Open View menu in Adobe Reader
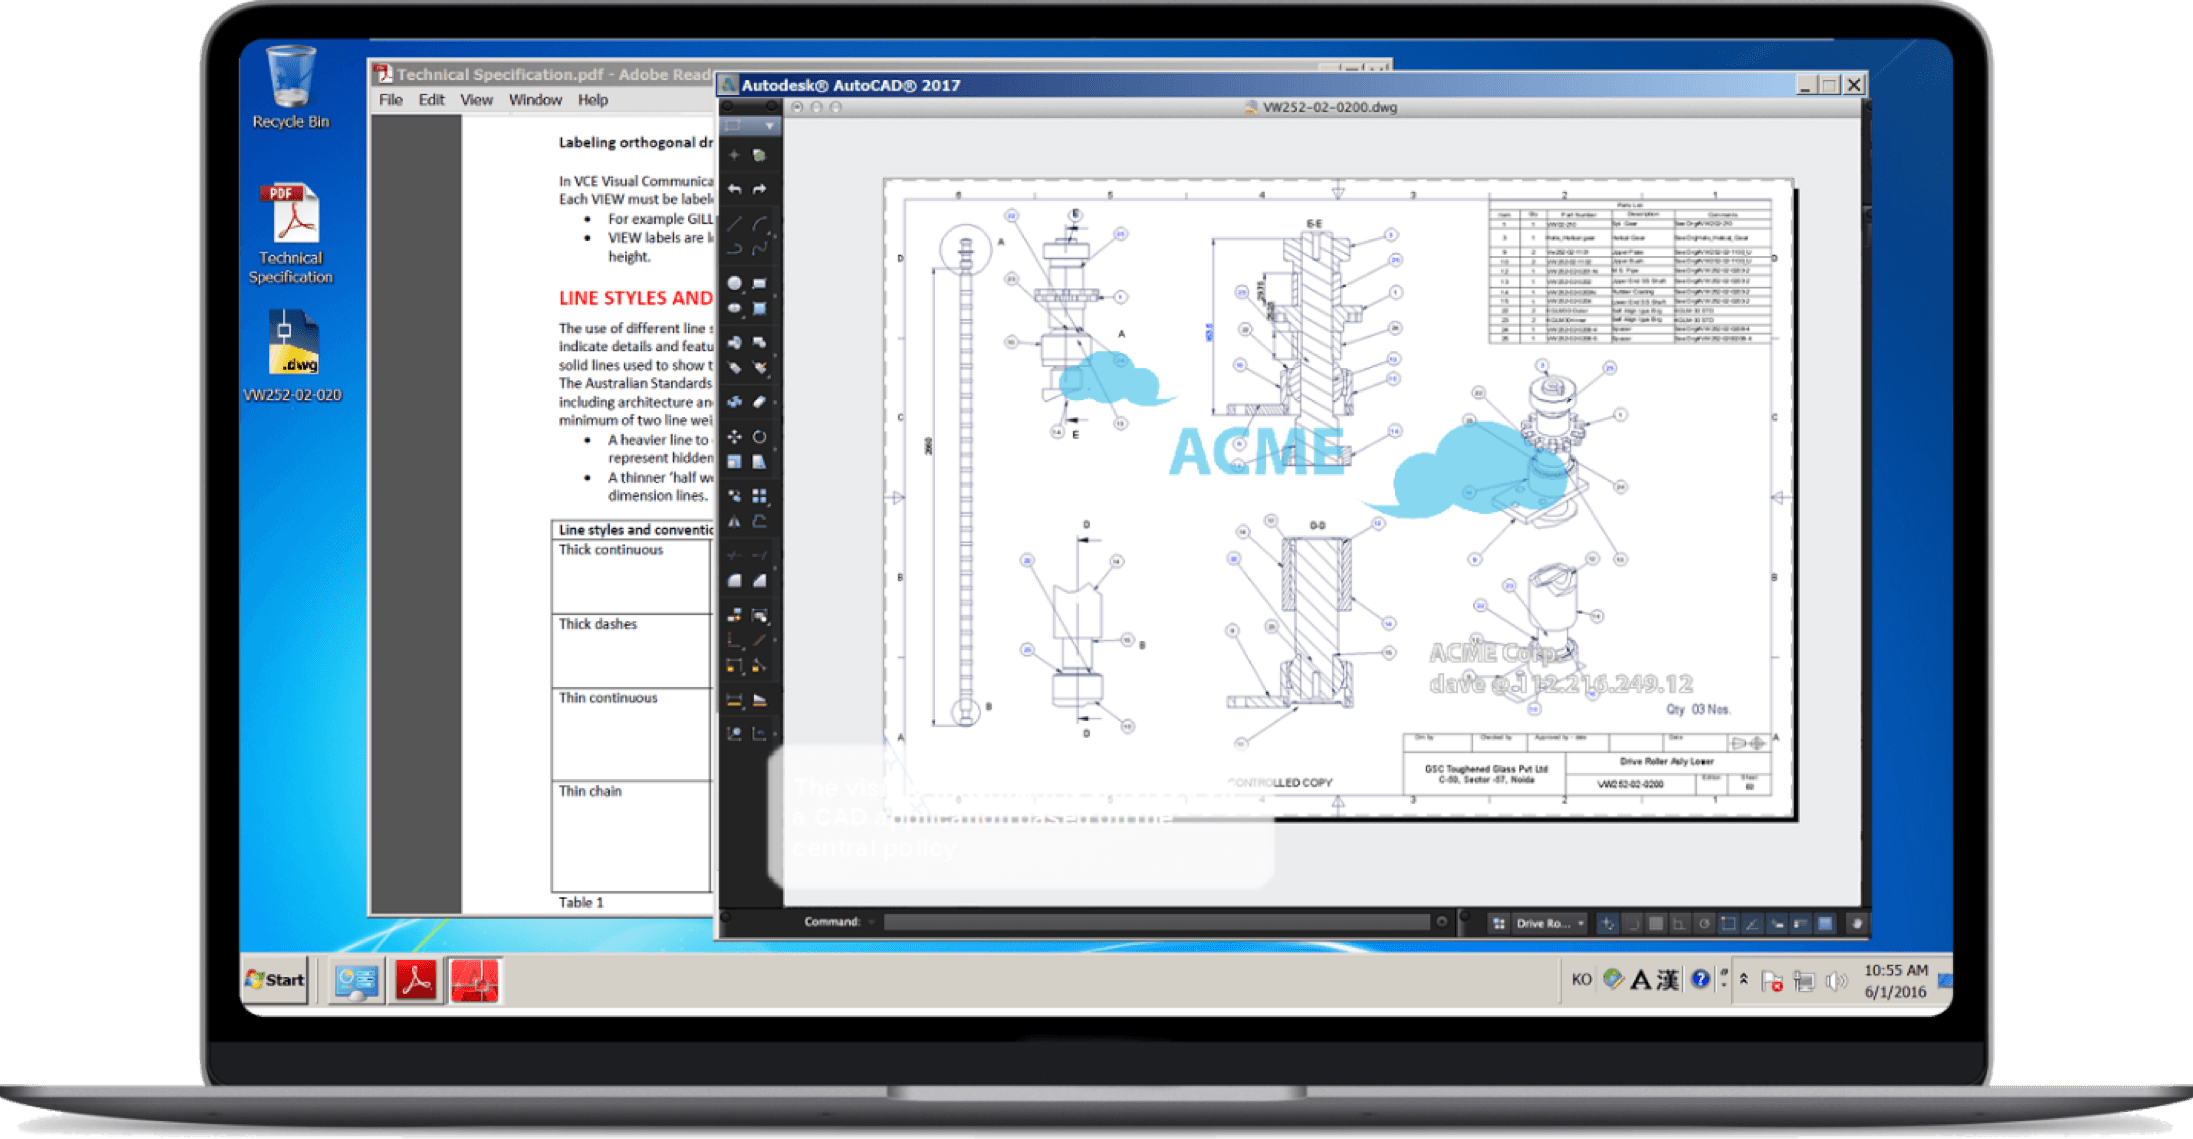Screen dimensions: 2193x1139 click(476, 100)
